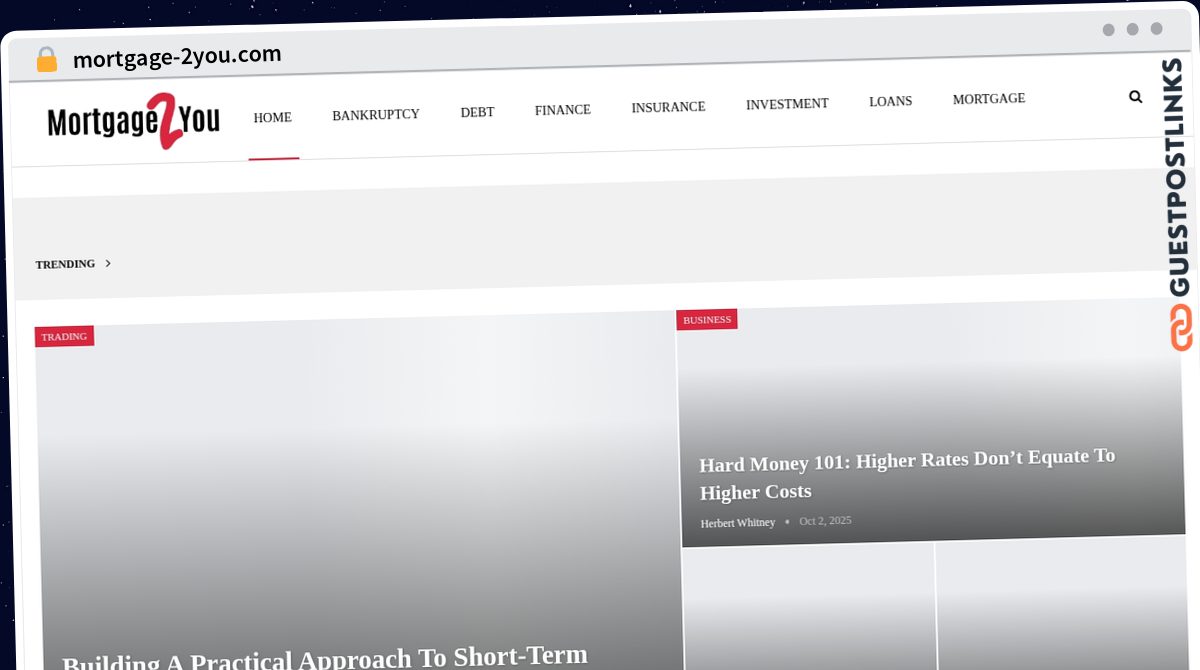
Task: Open the Trading article thumbnail image
Action: pos(360,490)
